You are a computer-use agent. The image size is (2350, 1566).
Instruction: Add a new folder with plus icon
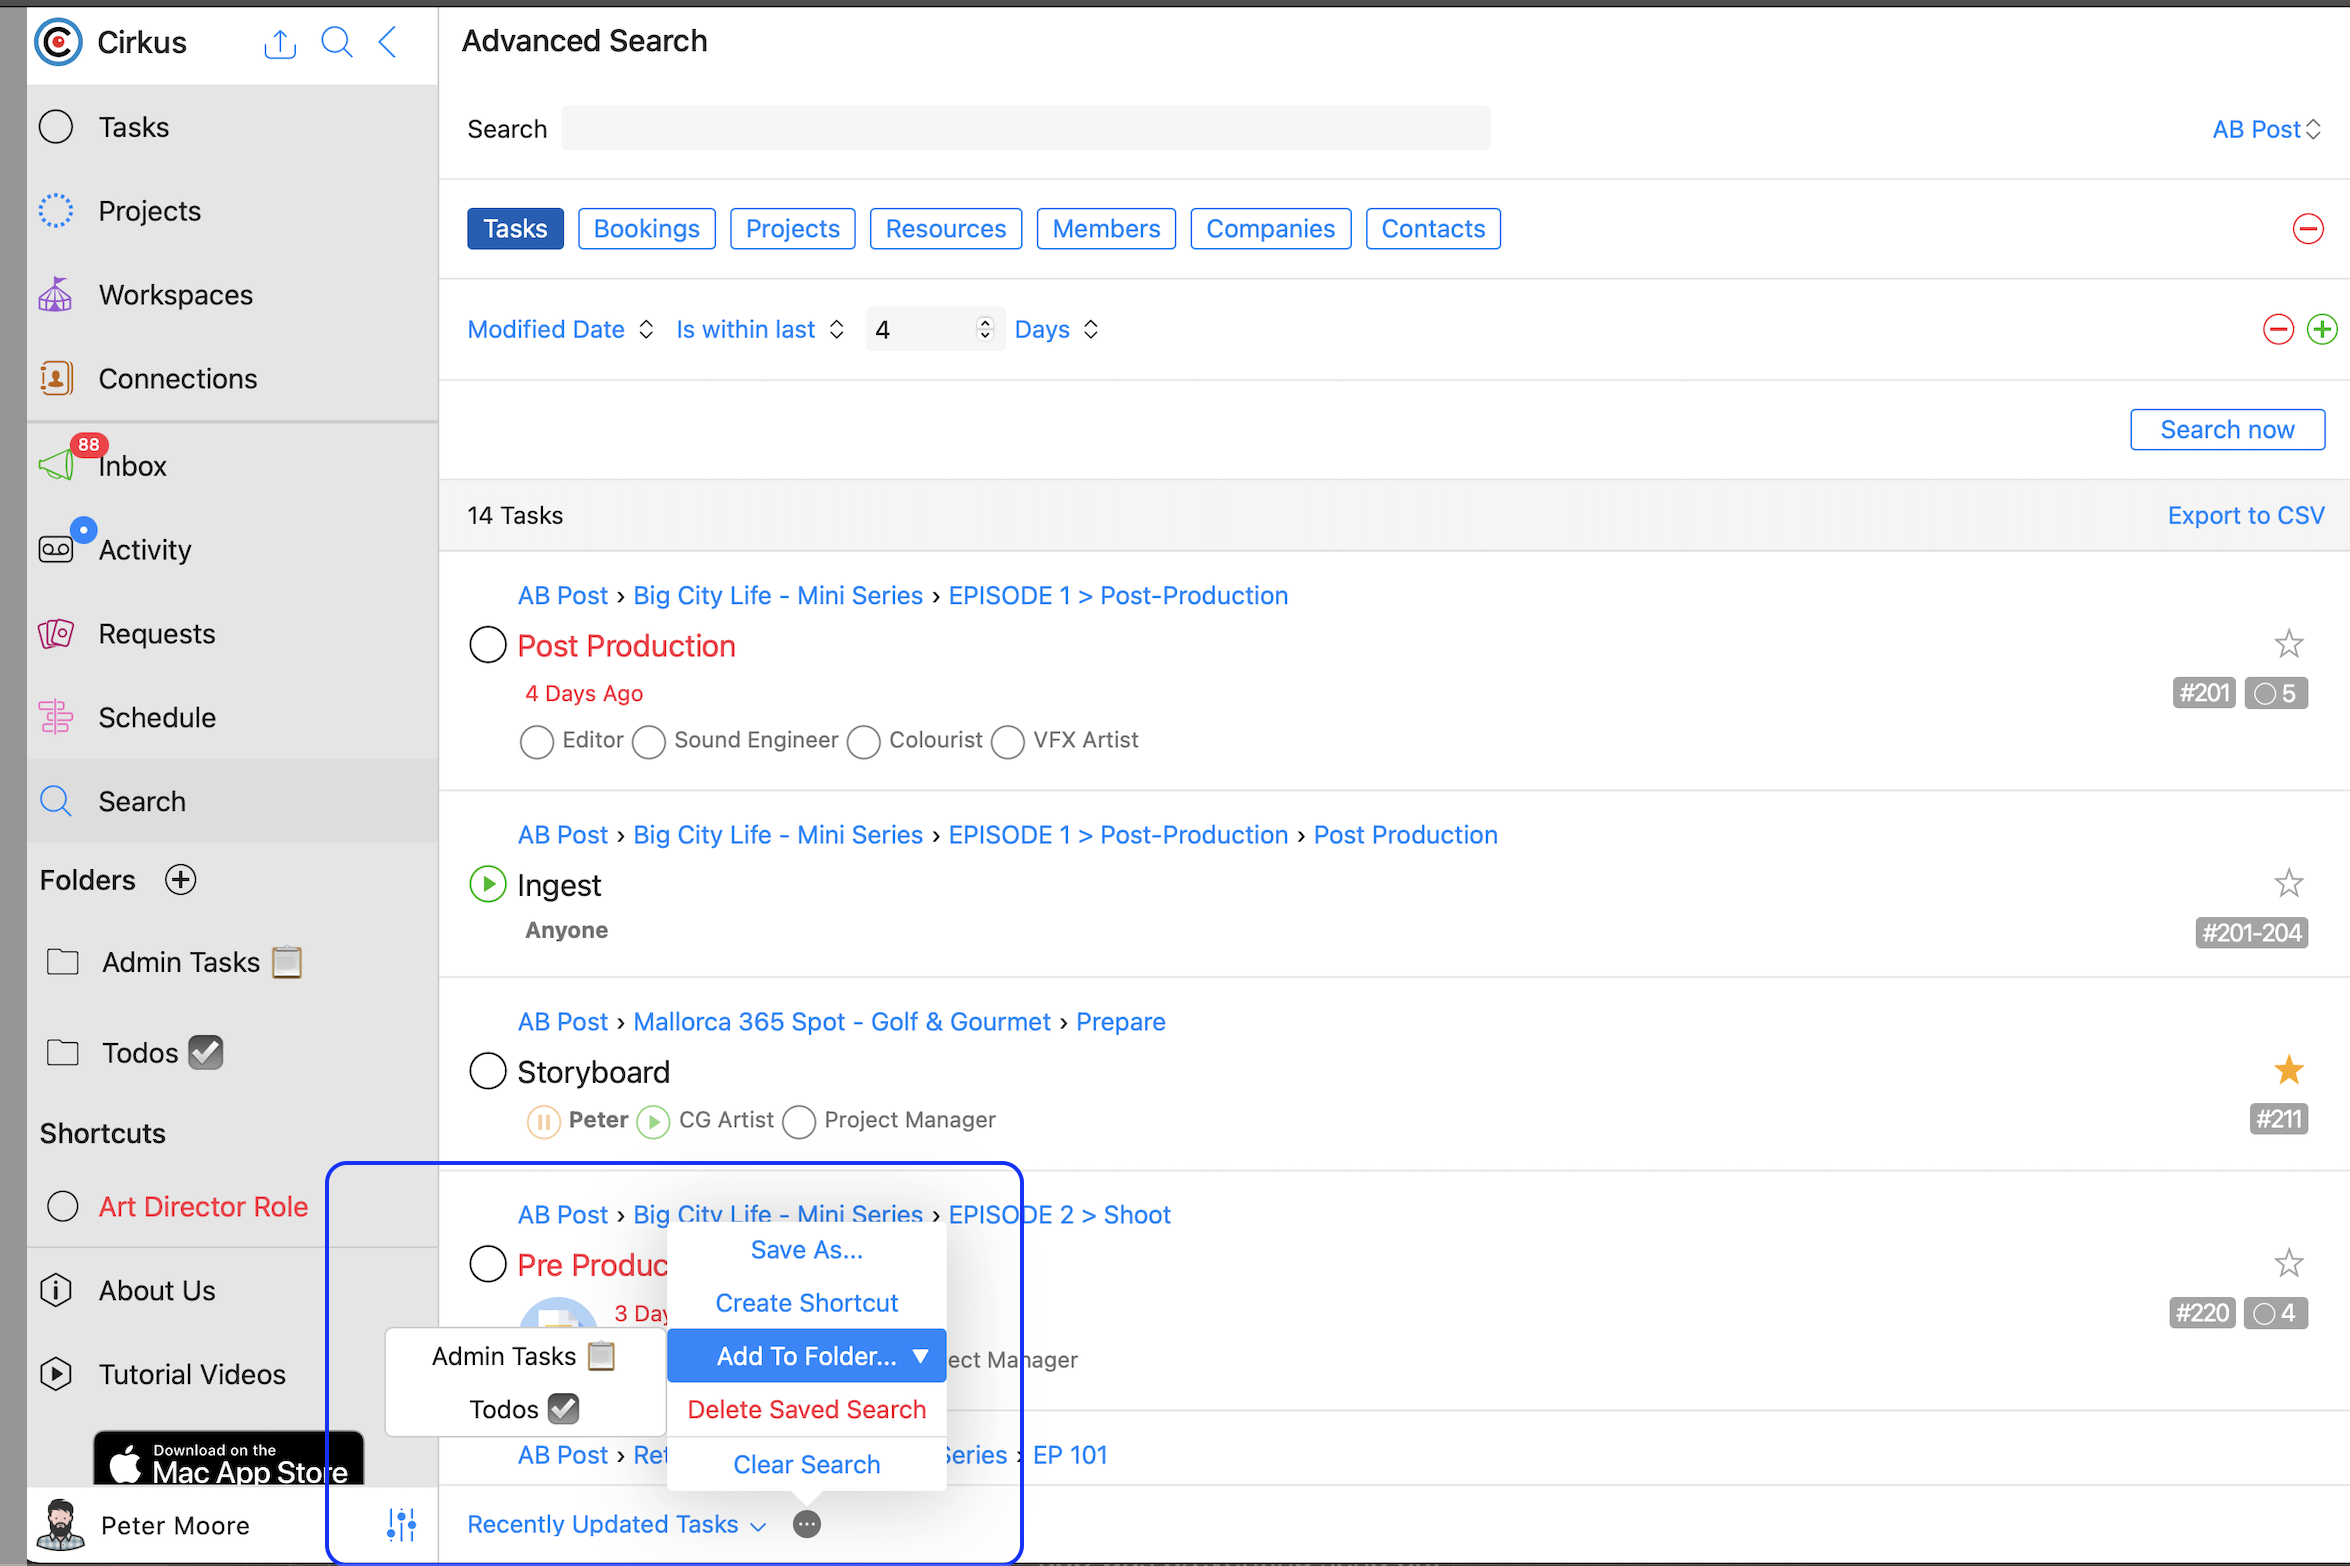pos(181,880)
